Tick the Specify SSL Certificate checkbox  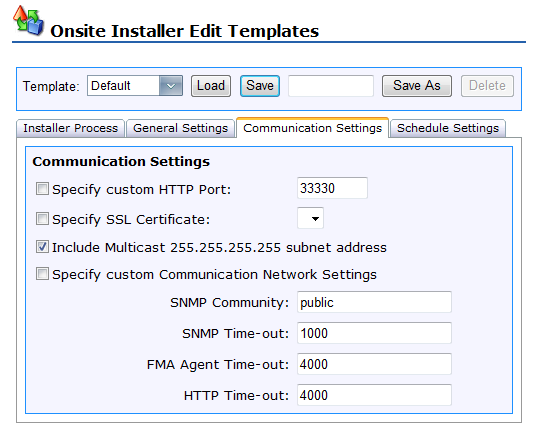point(42,219)
